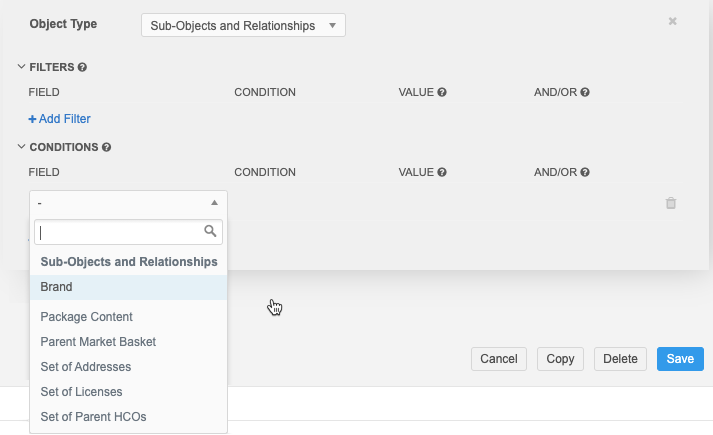Viewport: 713px width, 435px height.
Task: Close the dialog with the X icon
Action: coord(673,21)
